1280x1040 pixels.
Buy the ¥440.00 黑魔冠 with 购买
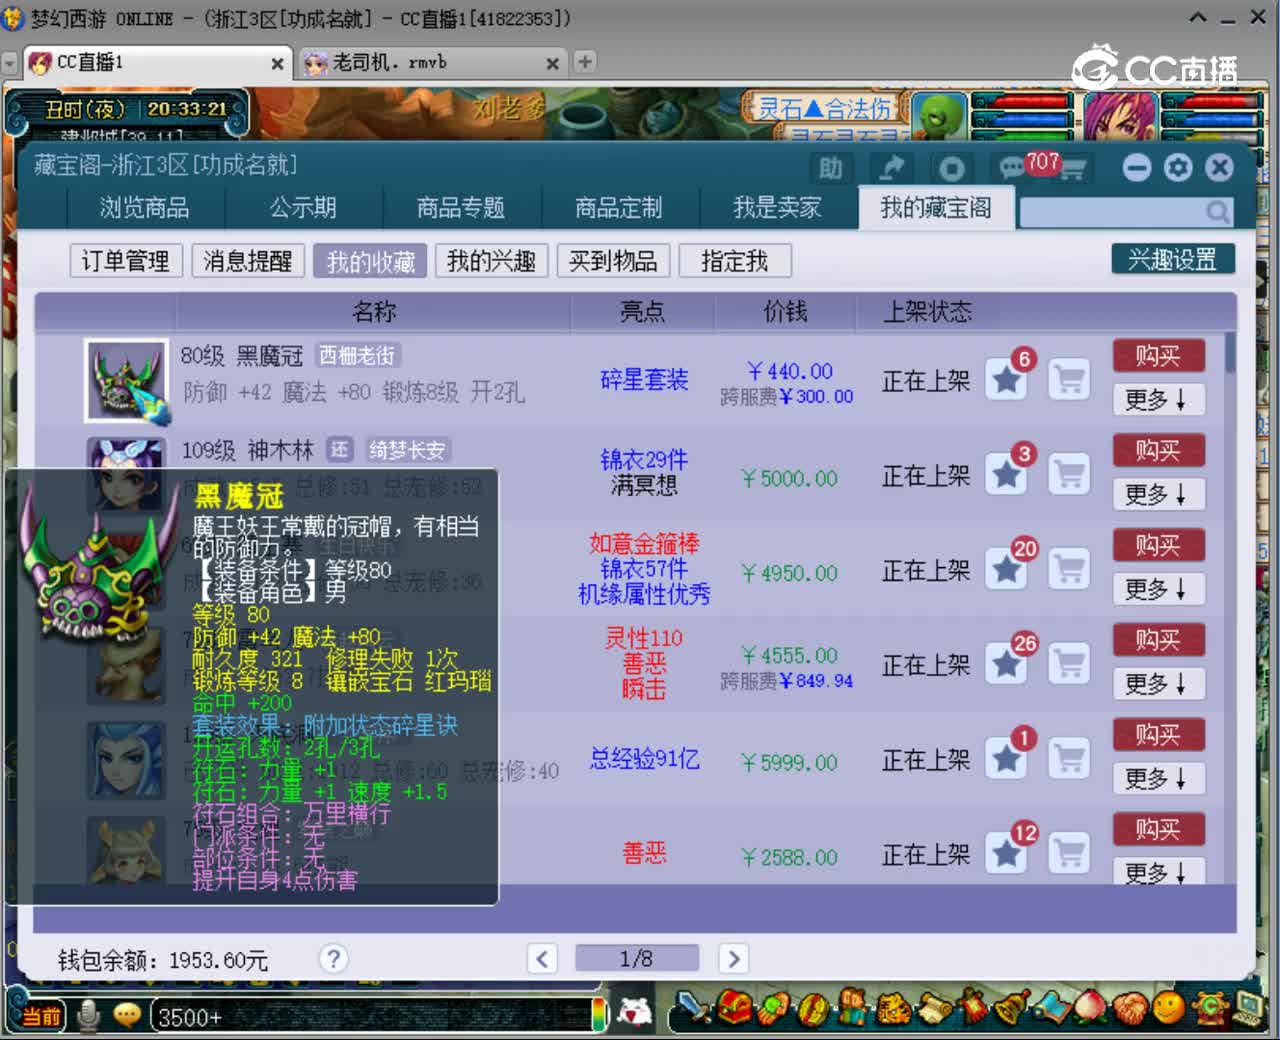point(1158,356)
